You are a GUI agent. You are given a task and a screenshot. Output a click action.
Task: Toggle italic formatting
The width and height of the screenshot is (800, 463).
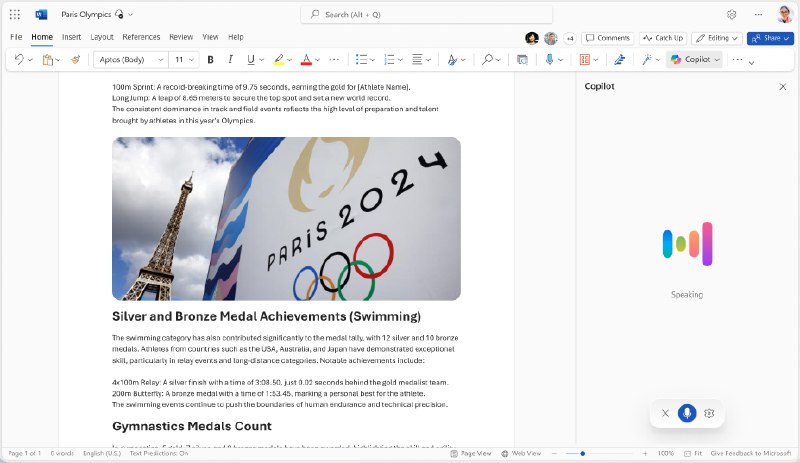pyautogui.click(x=231, y=60)
